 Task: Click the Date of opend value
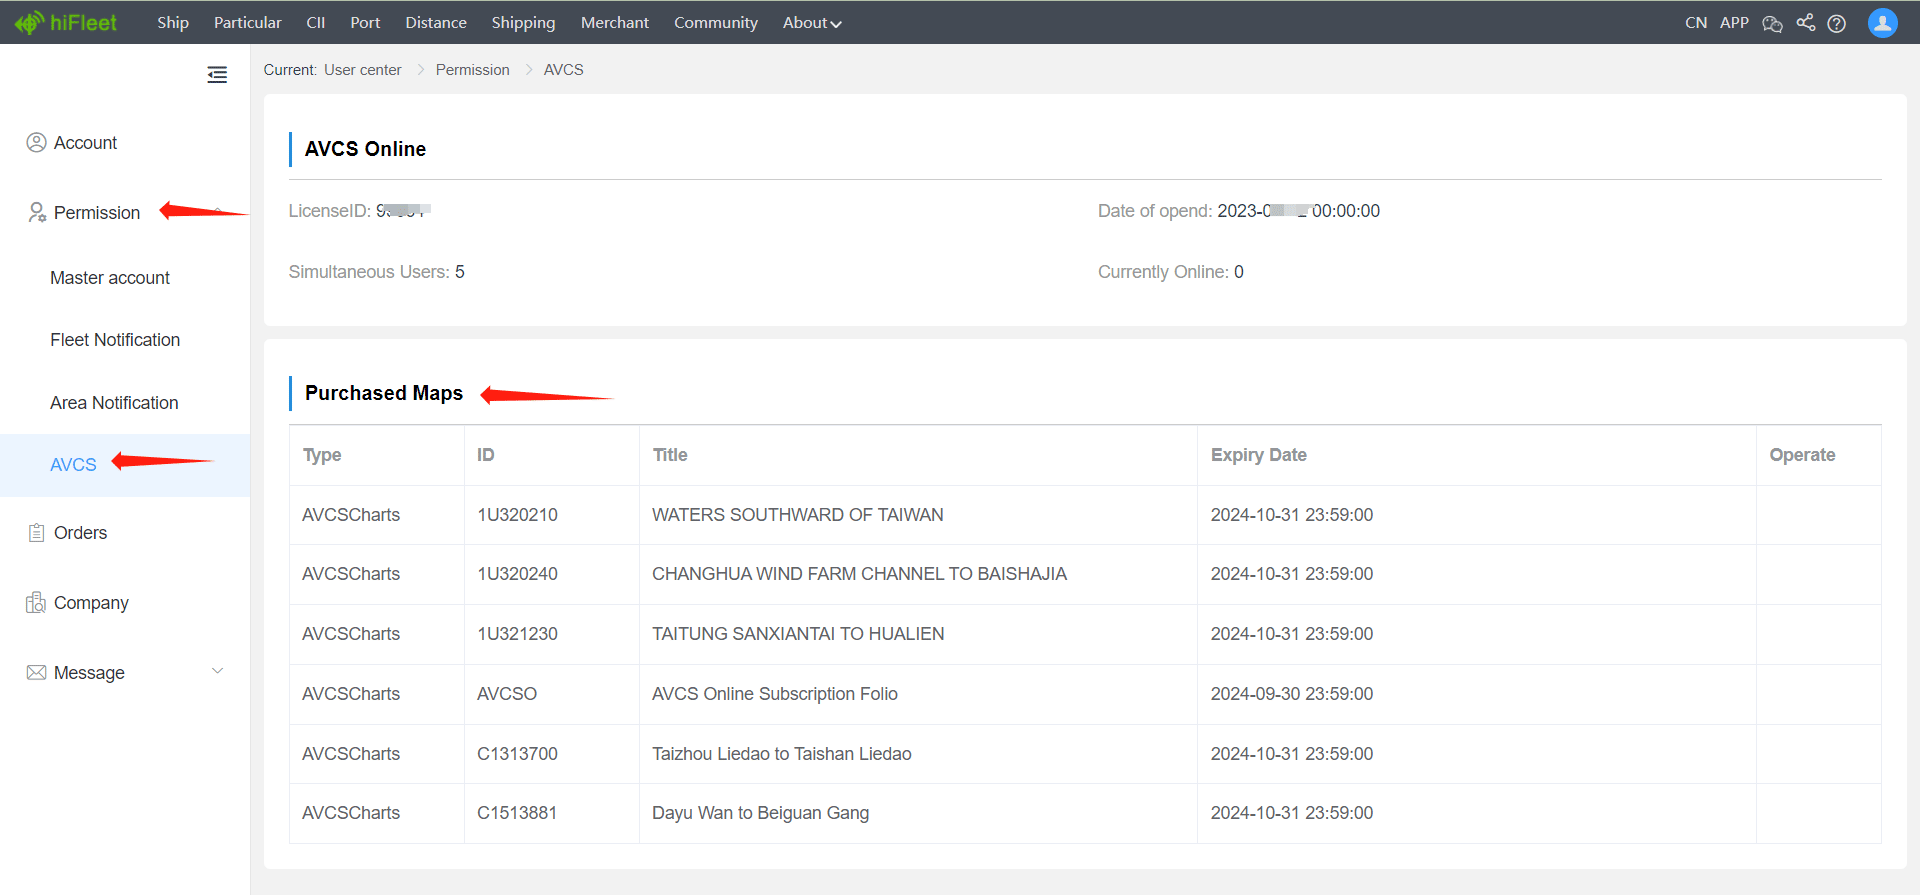click(1298, 211)
